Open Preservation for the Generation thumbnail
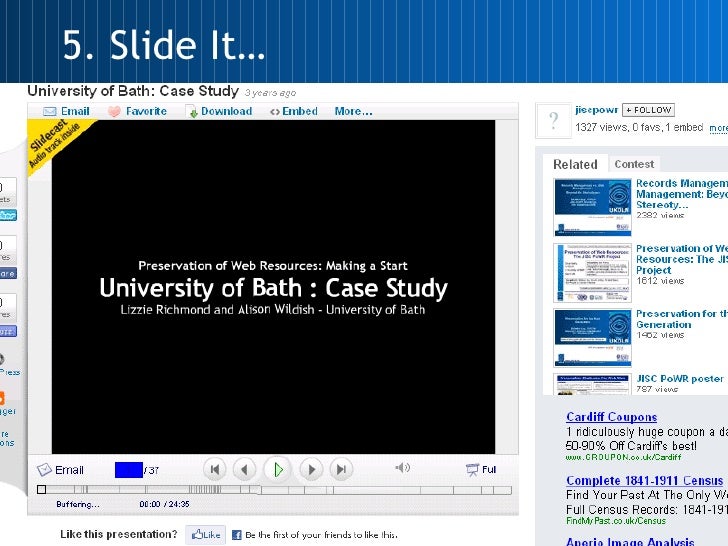Screen dimensions: 728x546 point(592,338)
